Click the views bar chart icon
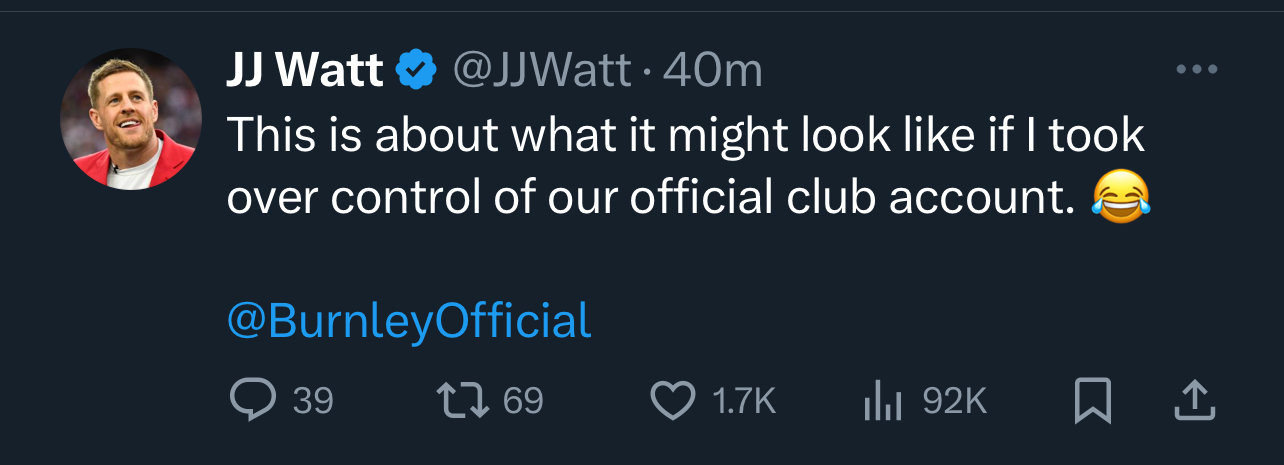The width and height of the screenshot is (1284, 465). 882,402
